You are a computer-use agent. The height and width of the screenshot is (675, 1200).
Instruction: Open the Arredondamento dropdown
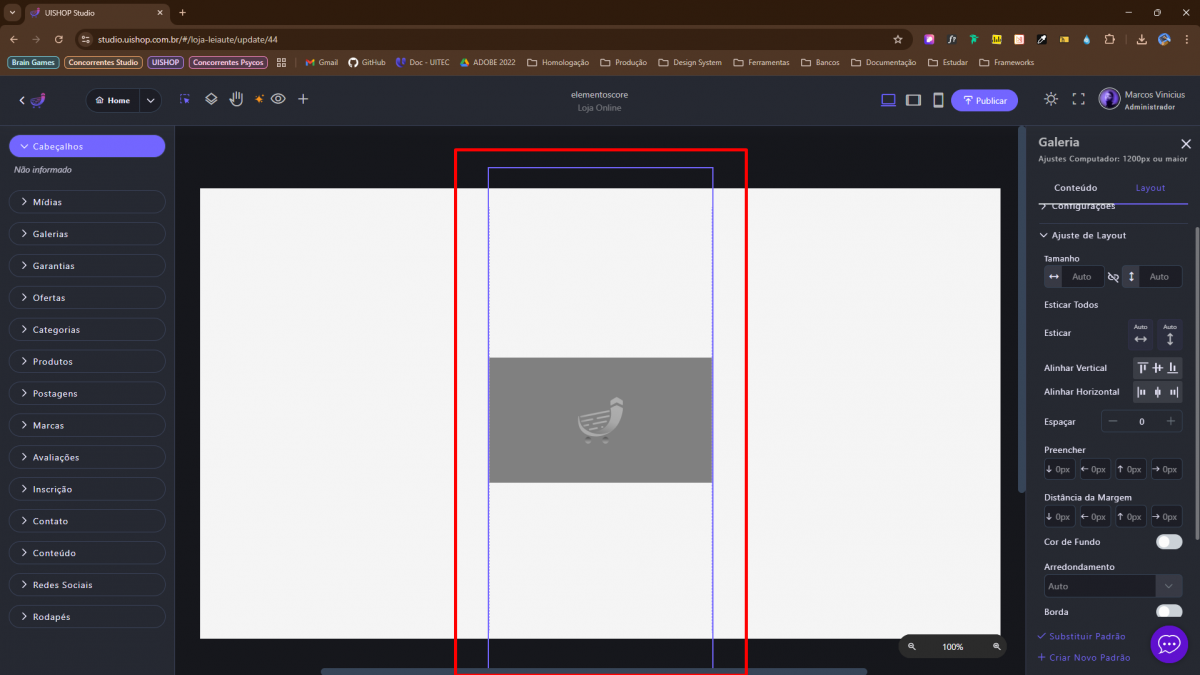coord(1168,586)
